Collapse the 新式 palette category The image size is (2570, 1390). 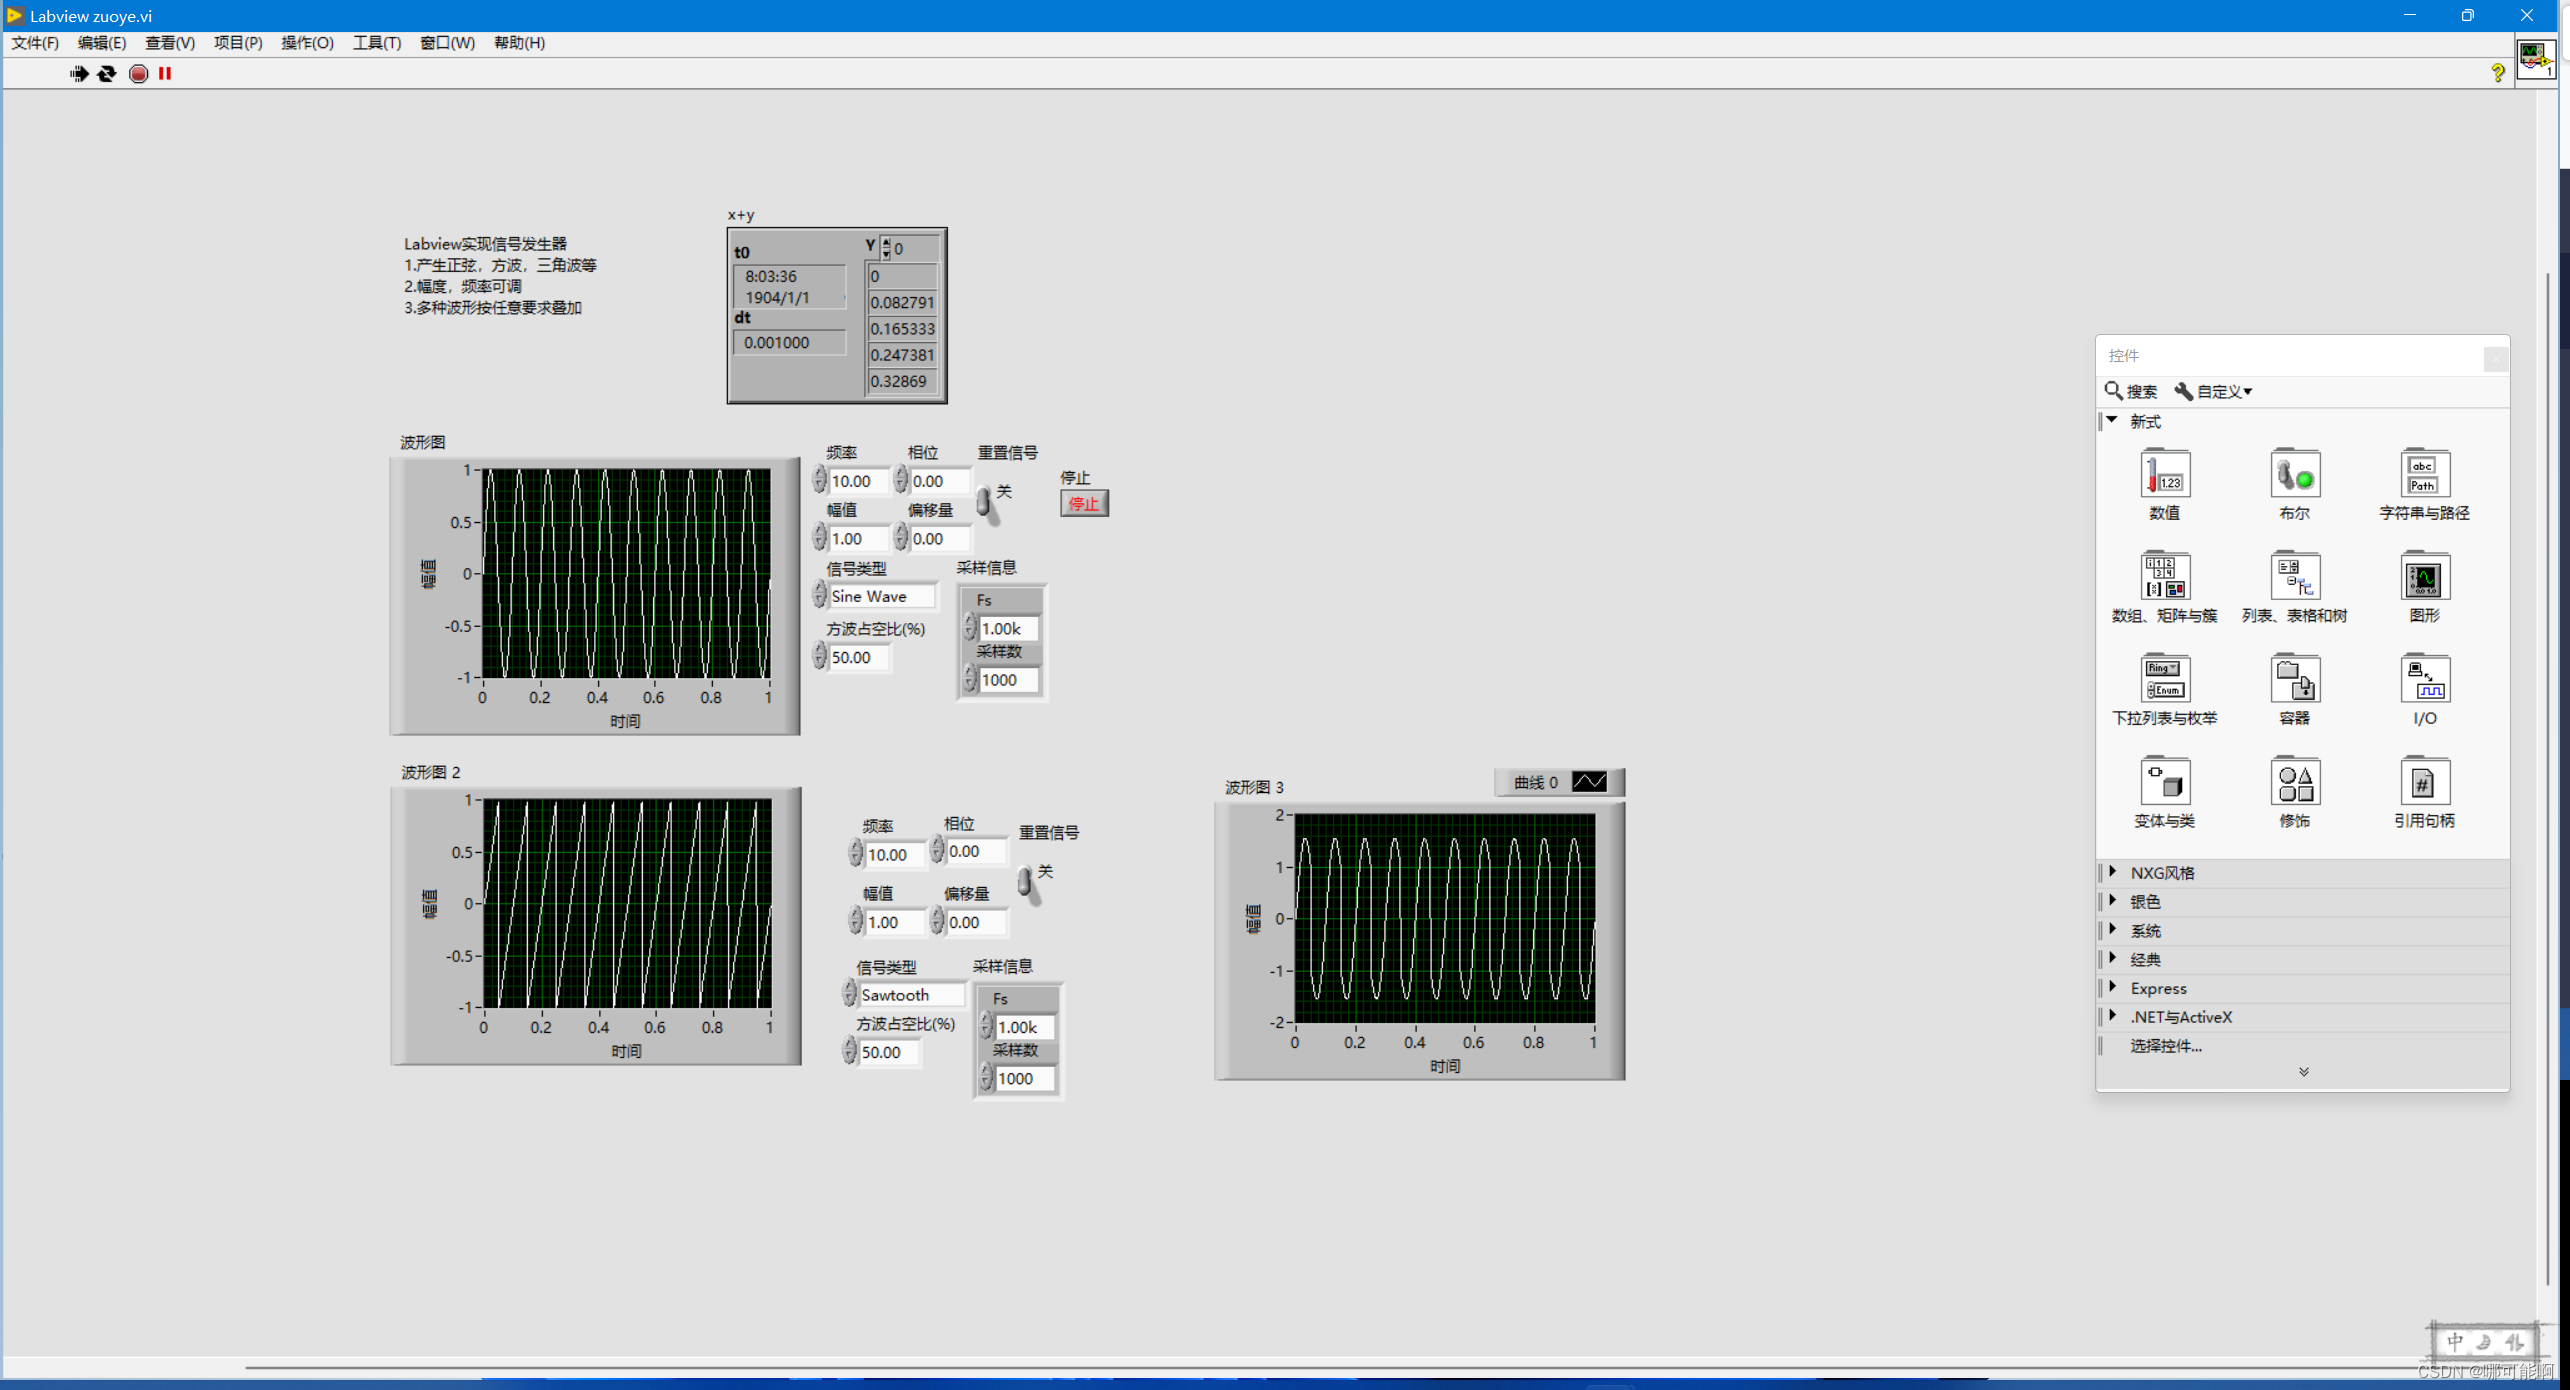tap(2112, 421)
